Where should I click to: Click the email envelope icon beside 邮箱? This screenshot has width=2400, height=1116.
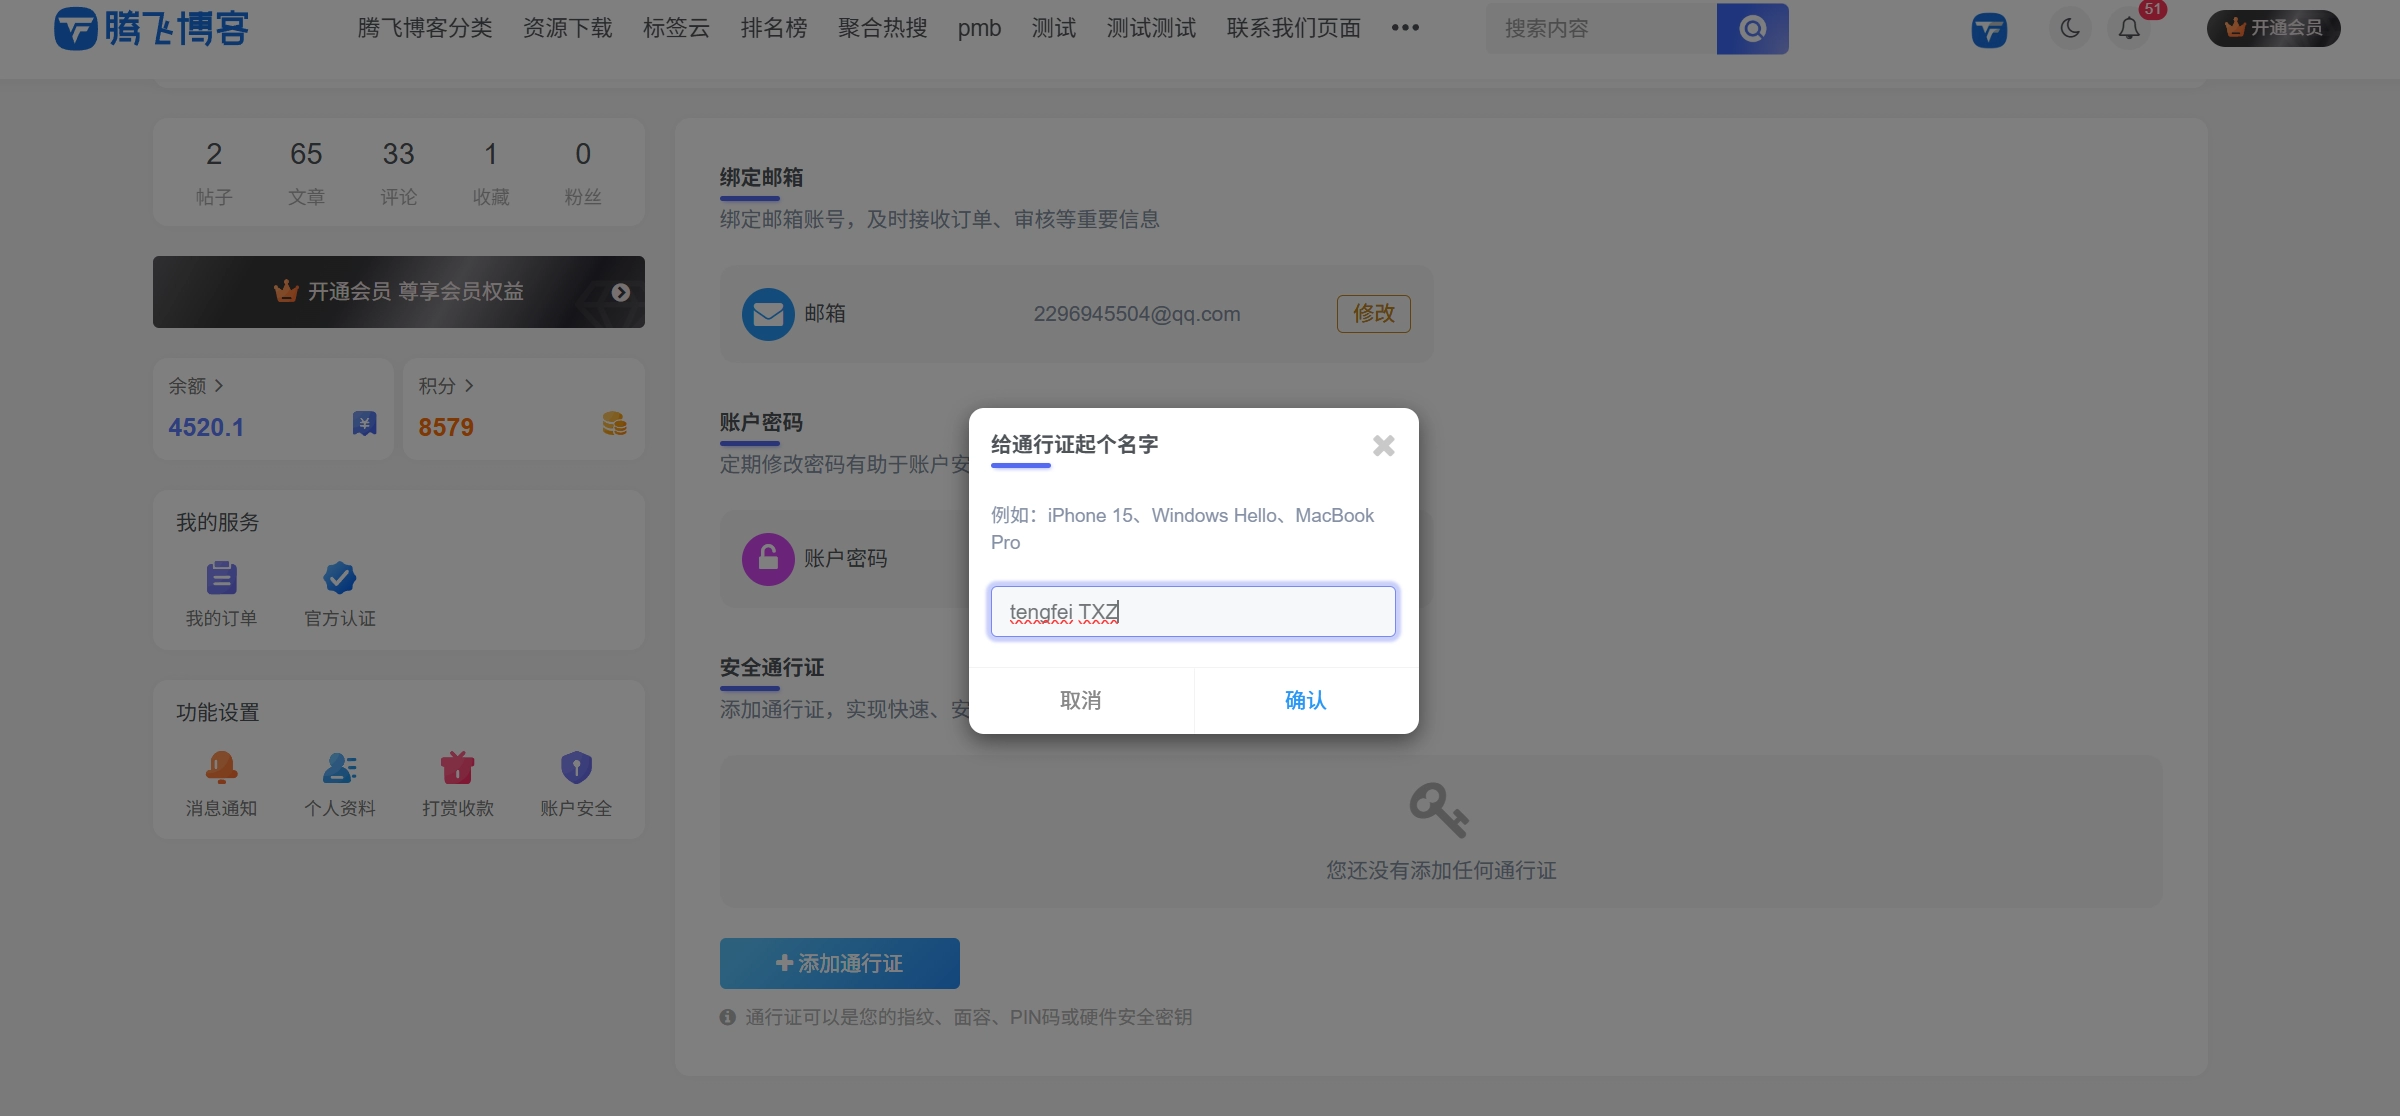click(x=768, y=313)
